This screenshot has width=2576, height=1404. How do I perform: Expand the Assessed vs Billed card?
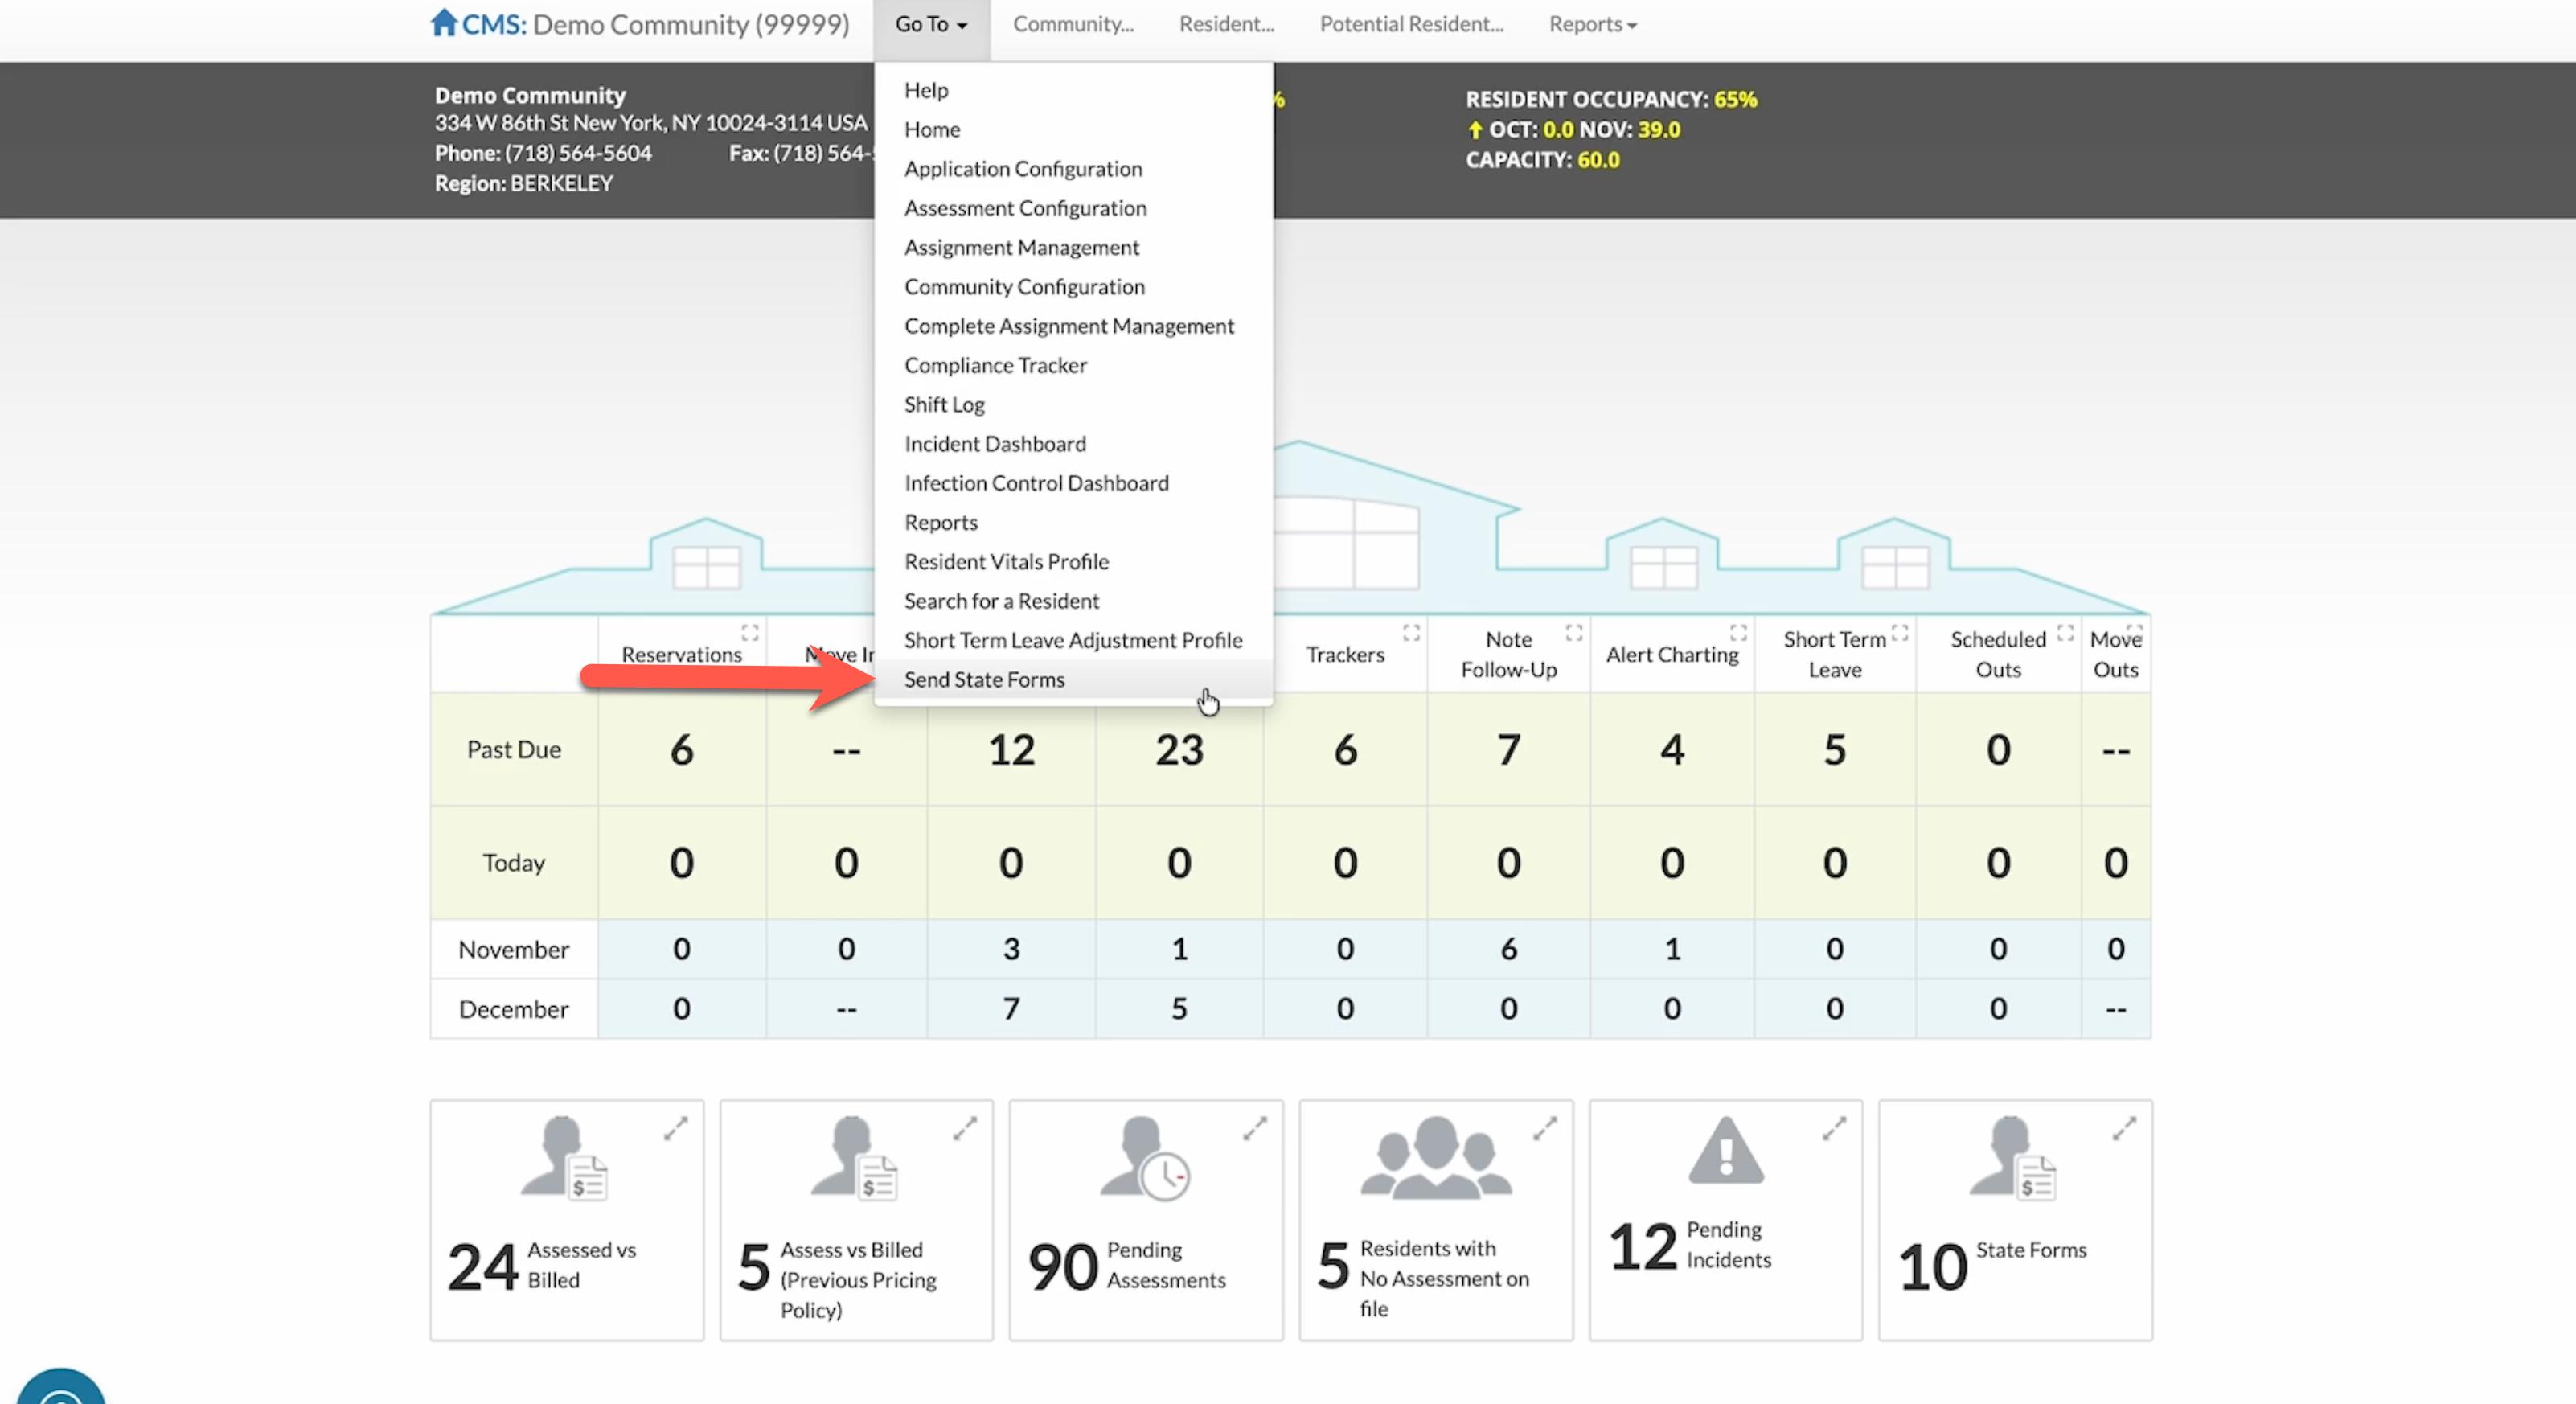(676, 1128)
